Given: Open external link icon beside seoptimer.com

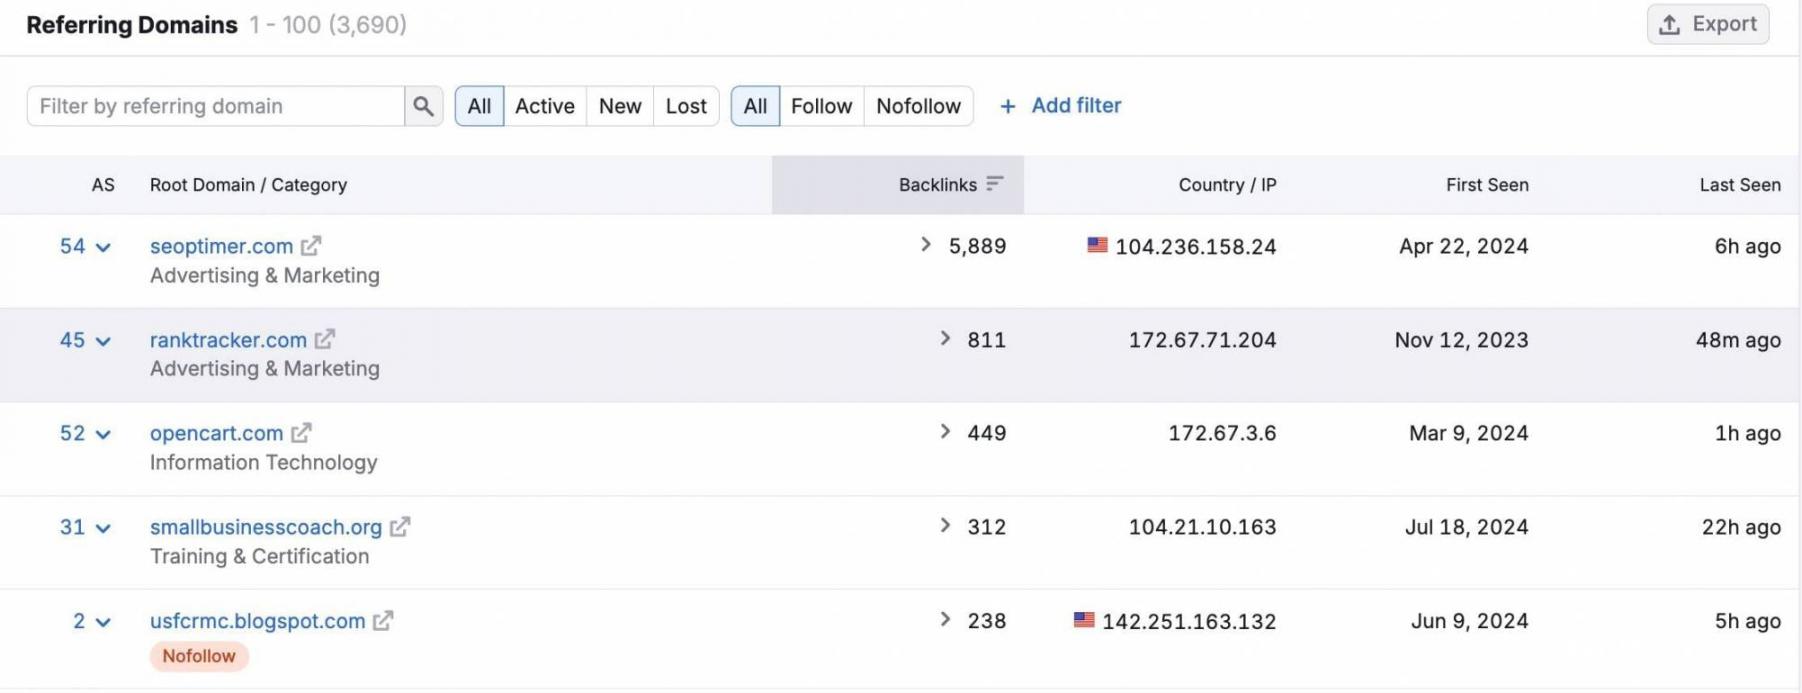Looking at the screenshot, I should (x=311, y=246).
